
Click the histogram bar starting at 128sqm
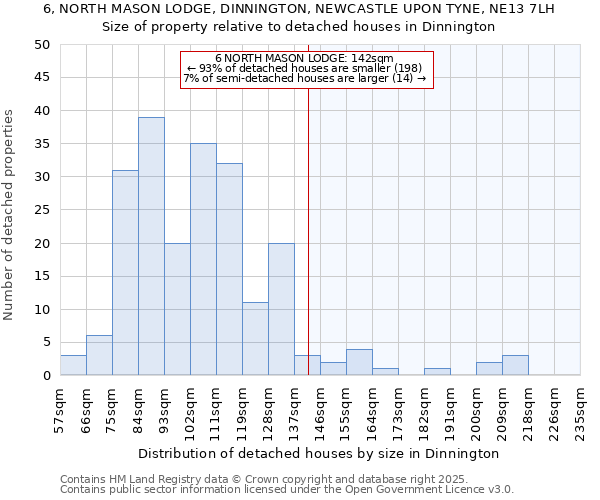pos(282,309)
